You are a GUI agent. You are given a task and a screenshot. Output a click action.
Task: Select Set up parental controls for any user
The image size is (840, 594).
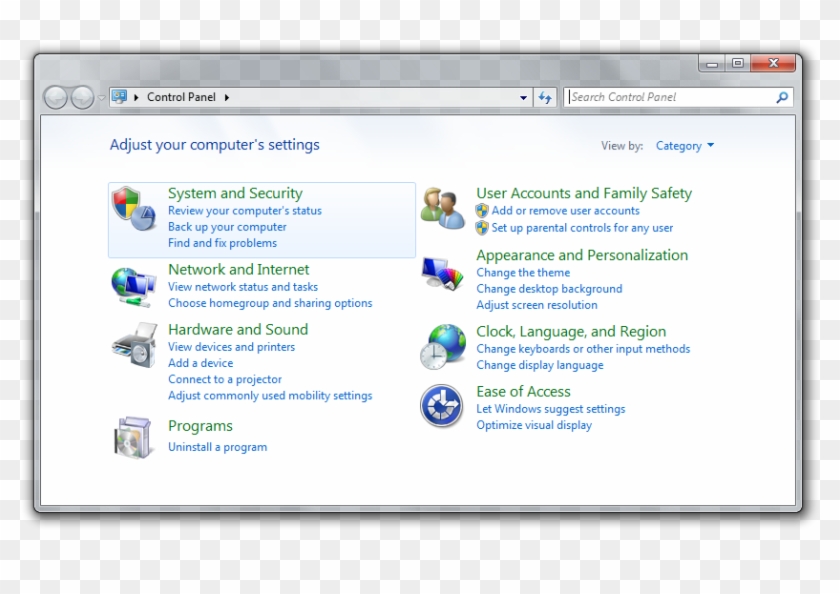[582, 228]
